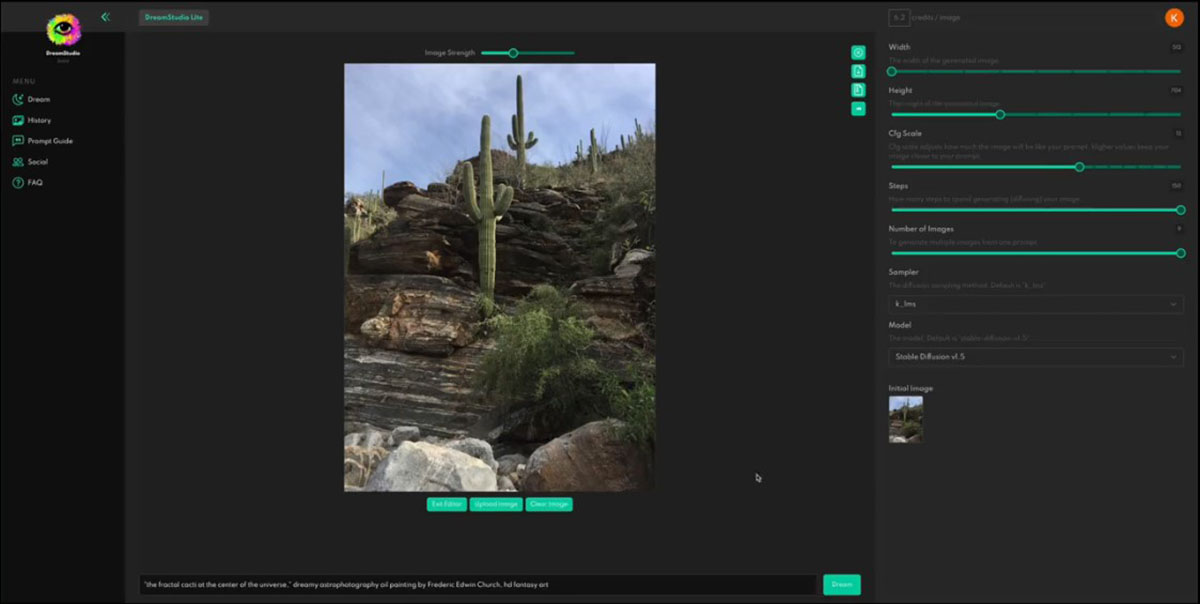Click the Image Strength slider handle

[513, 53]
